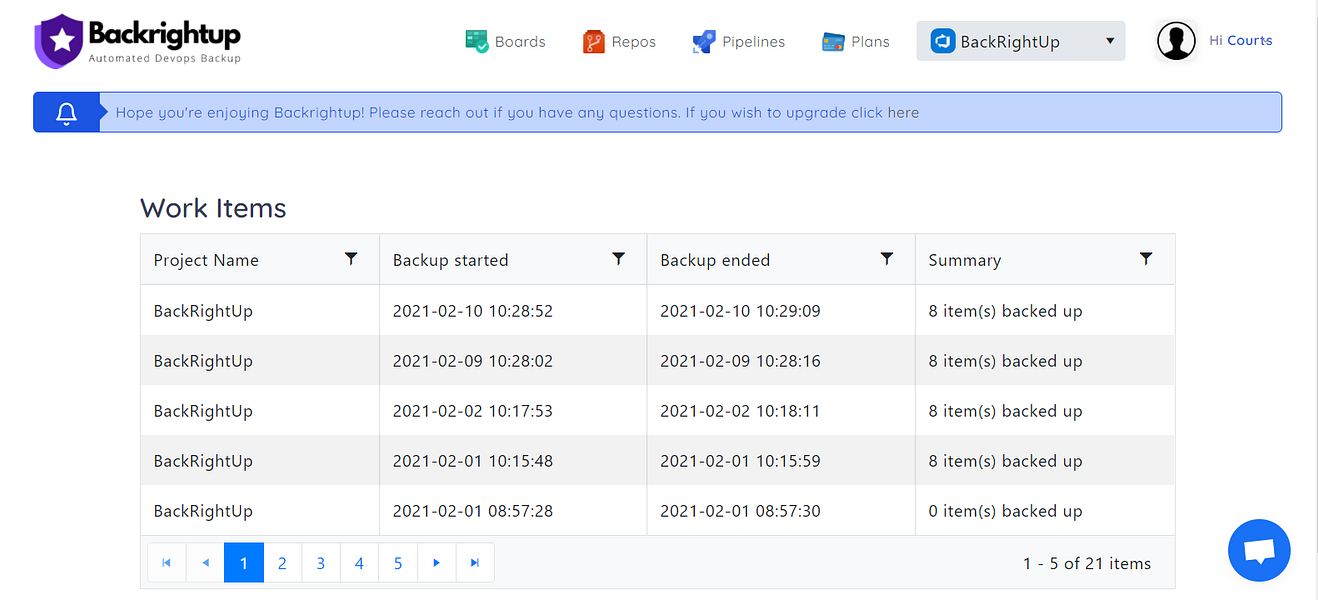The image size is (1318, 600).
Task: Sort by Backup ended header
Action: pos(715,260)
